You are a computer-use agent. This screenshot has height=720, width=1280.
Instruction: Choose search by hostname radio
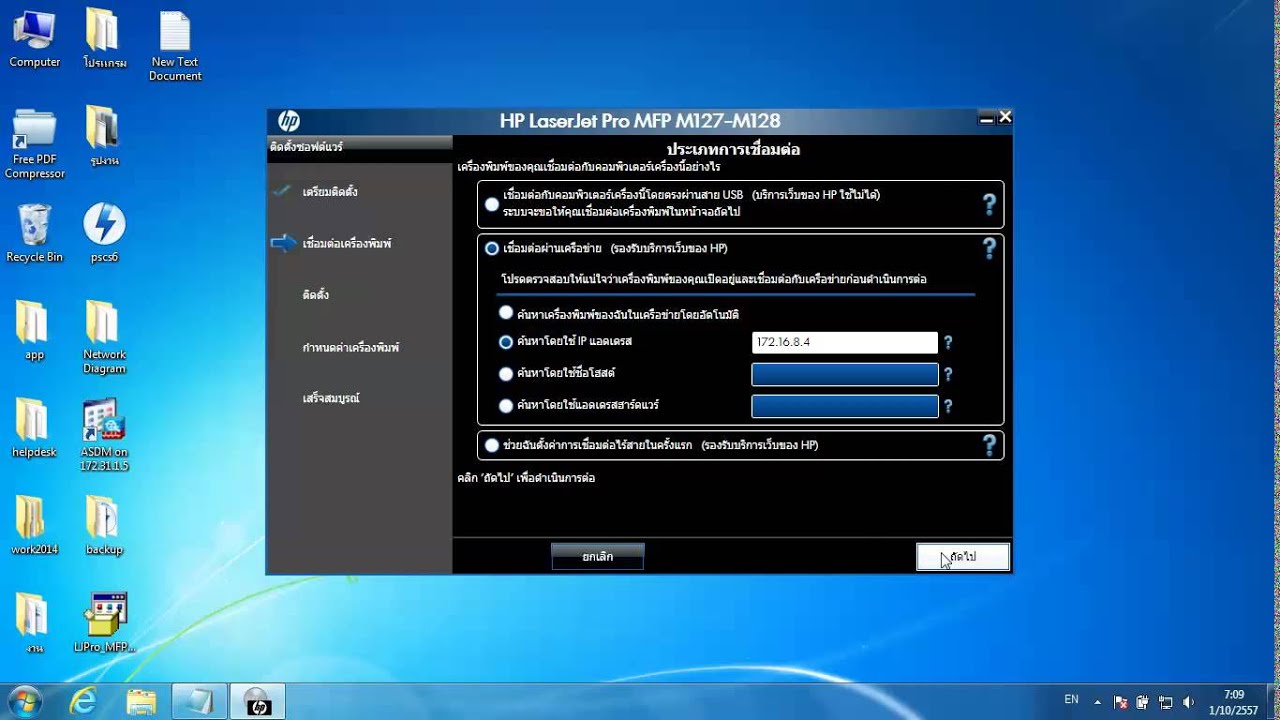tap(506, 374)
